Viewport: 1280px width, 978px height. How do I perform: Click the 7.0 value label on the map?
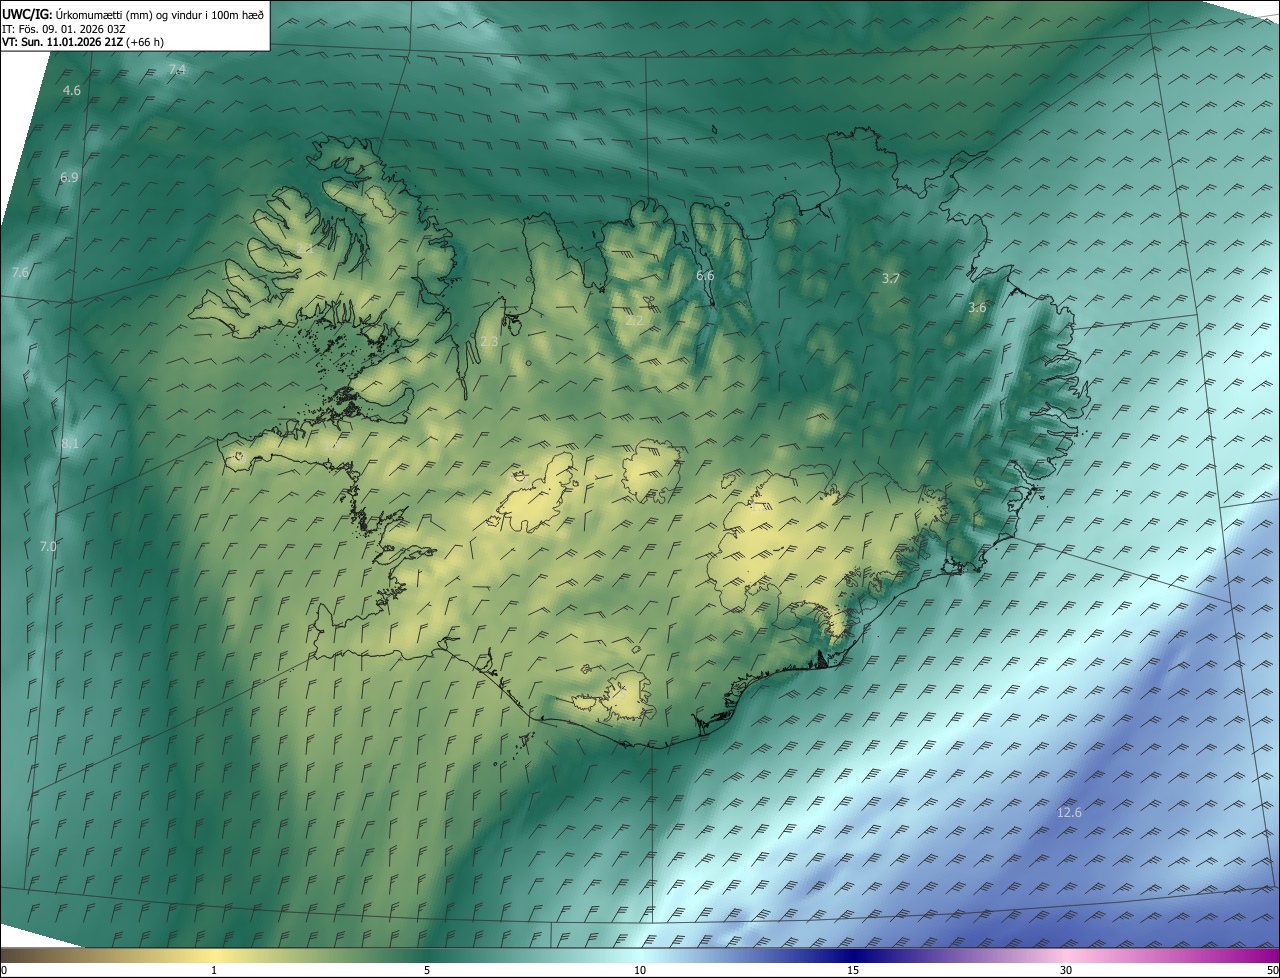[48, 546]
